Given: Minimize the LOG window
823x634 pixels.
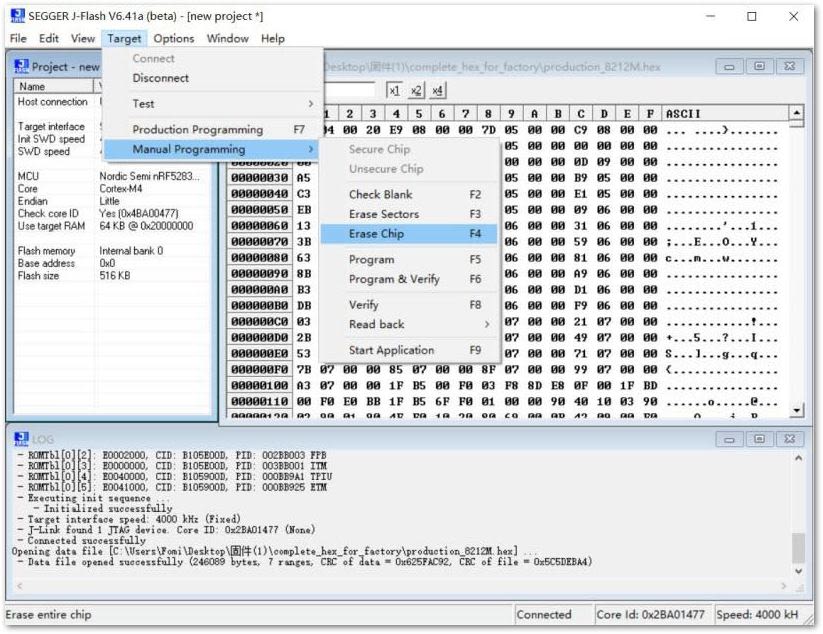Looking at the screenshot, I should [x=729, y=439].
